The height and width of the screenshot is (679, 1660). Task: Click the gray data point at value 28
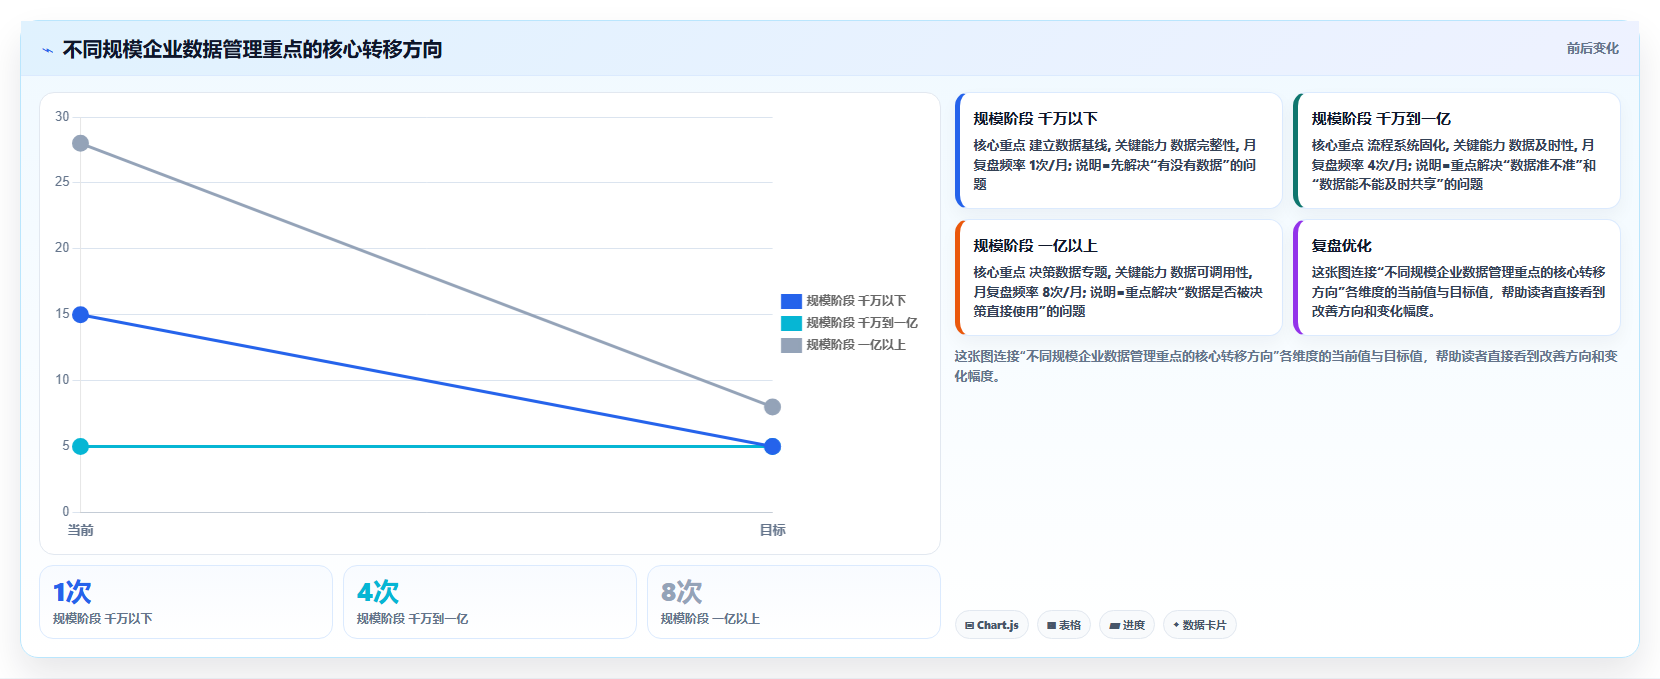tap(81, 143)
